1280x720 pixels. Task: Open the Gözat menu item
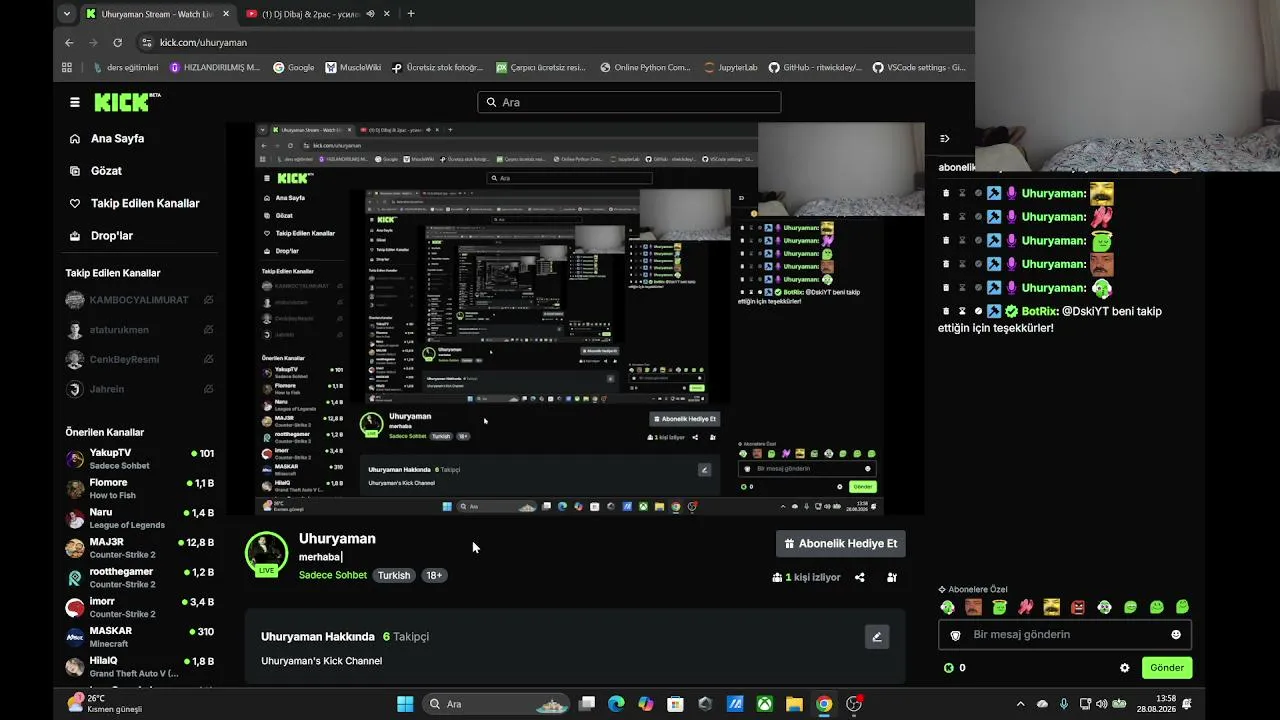(106, 171)
